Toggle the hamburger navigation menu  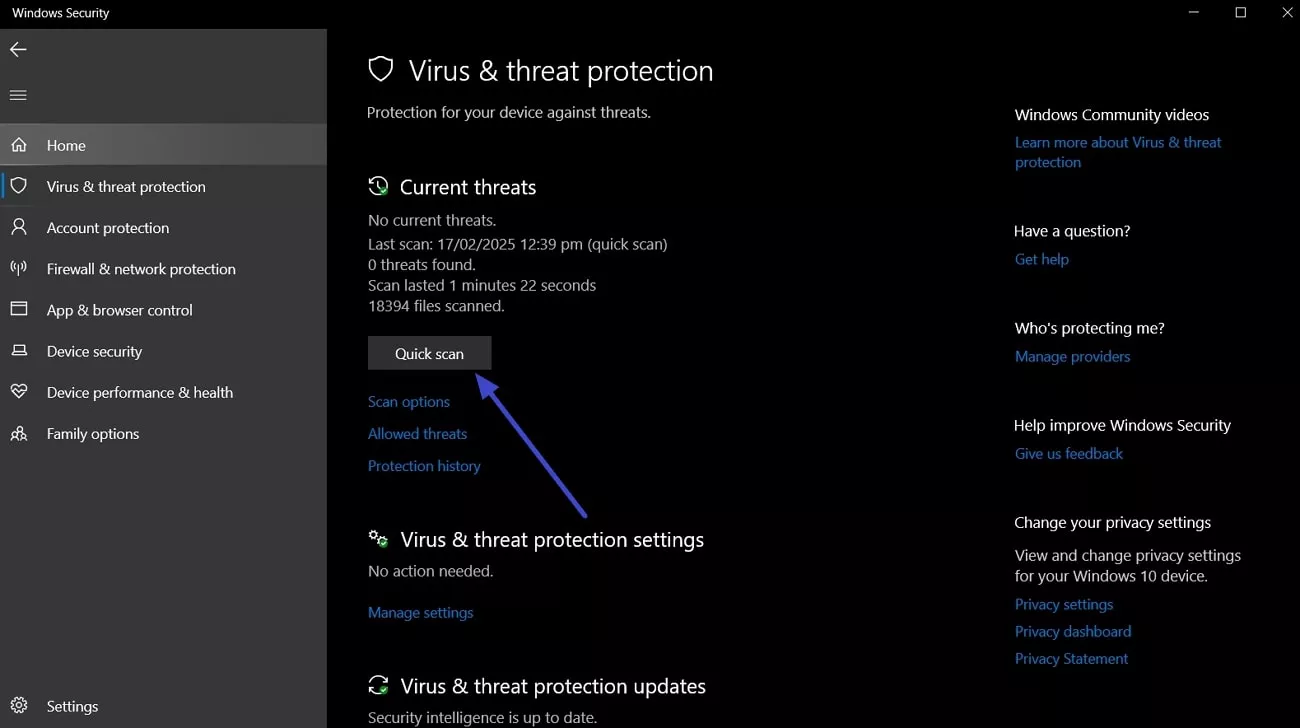(x=18, y=95)
